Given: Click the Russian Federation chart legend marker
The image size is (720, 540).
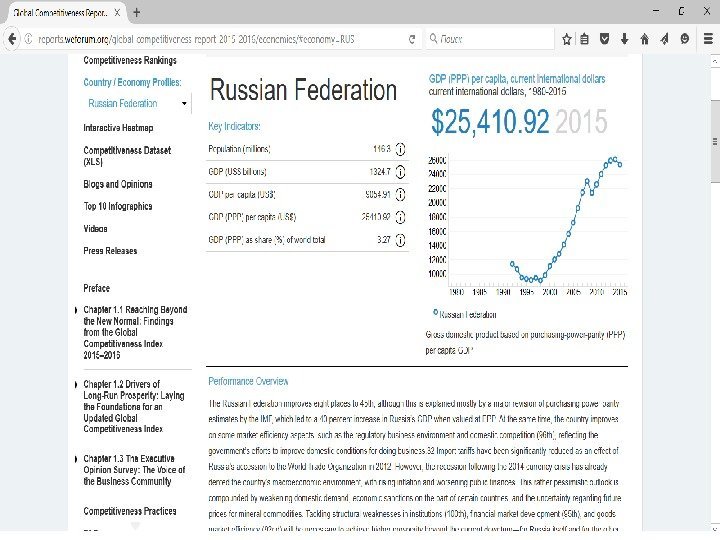Looking at the screenshot, I should point(435,312).
